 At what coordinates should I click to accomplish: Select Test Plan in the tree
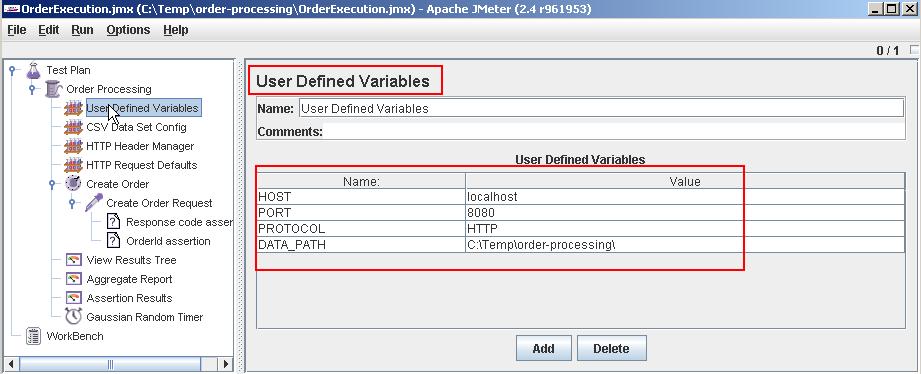[68, 70]
